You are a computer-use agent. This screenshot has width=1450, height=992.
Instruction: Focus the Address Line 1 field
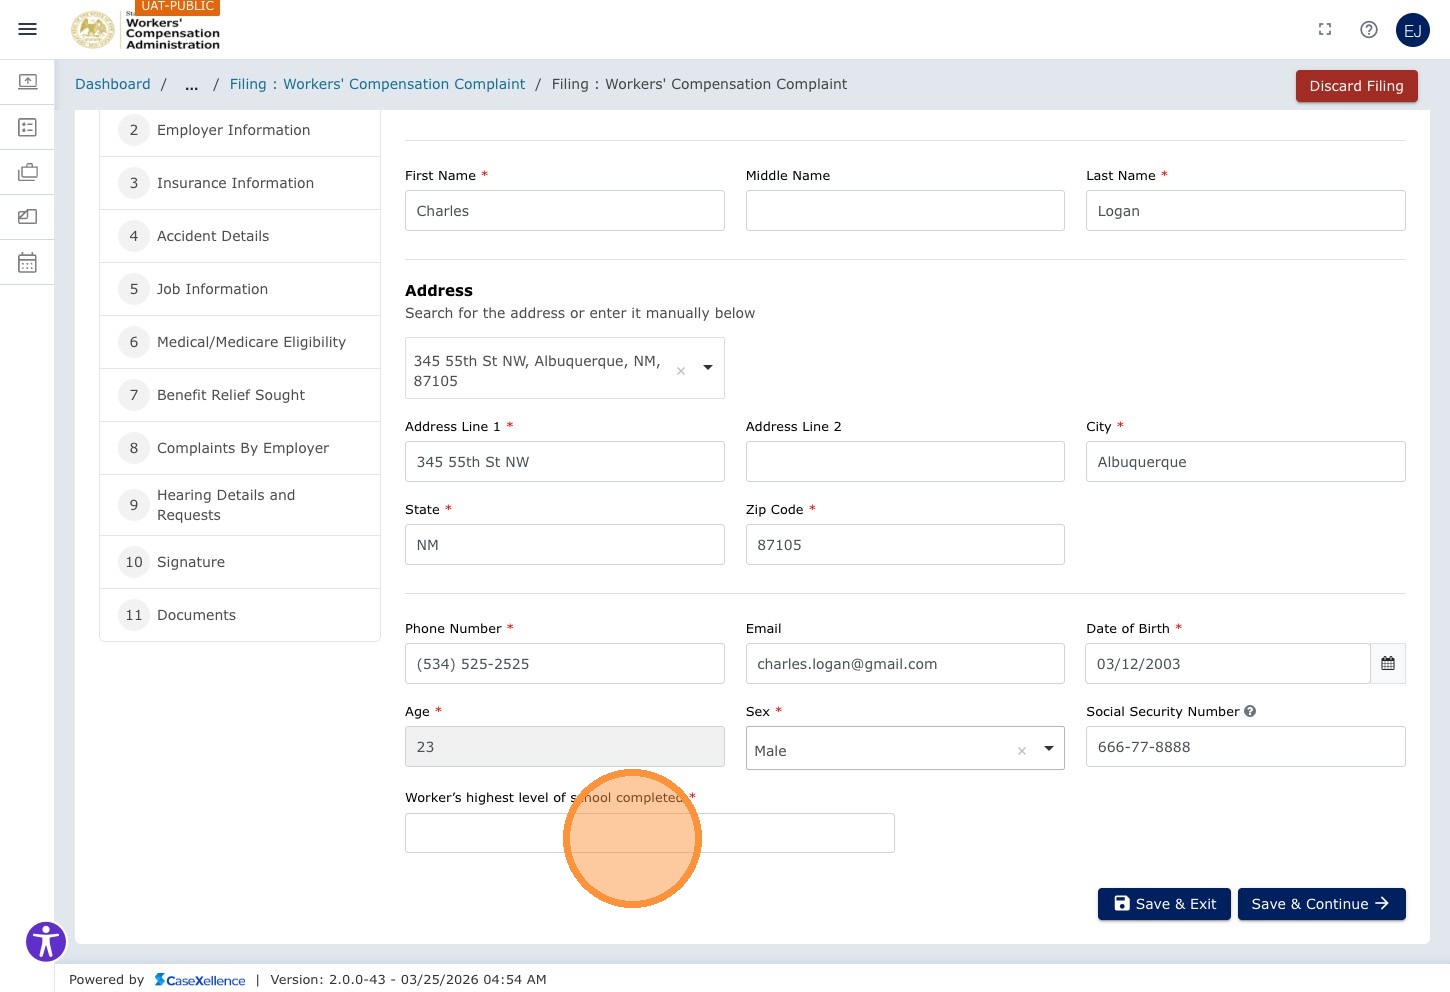(x=565, y=462)
